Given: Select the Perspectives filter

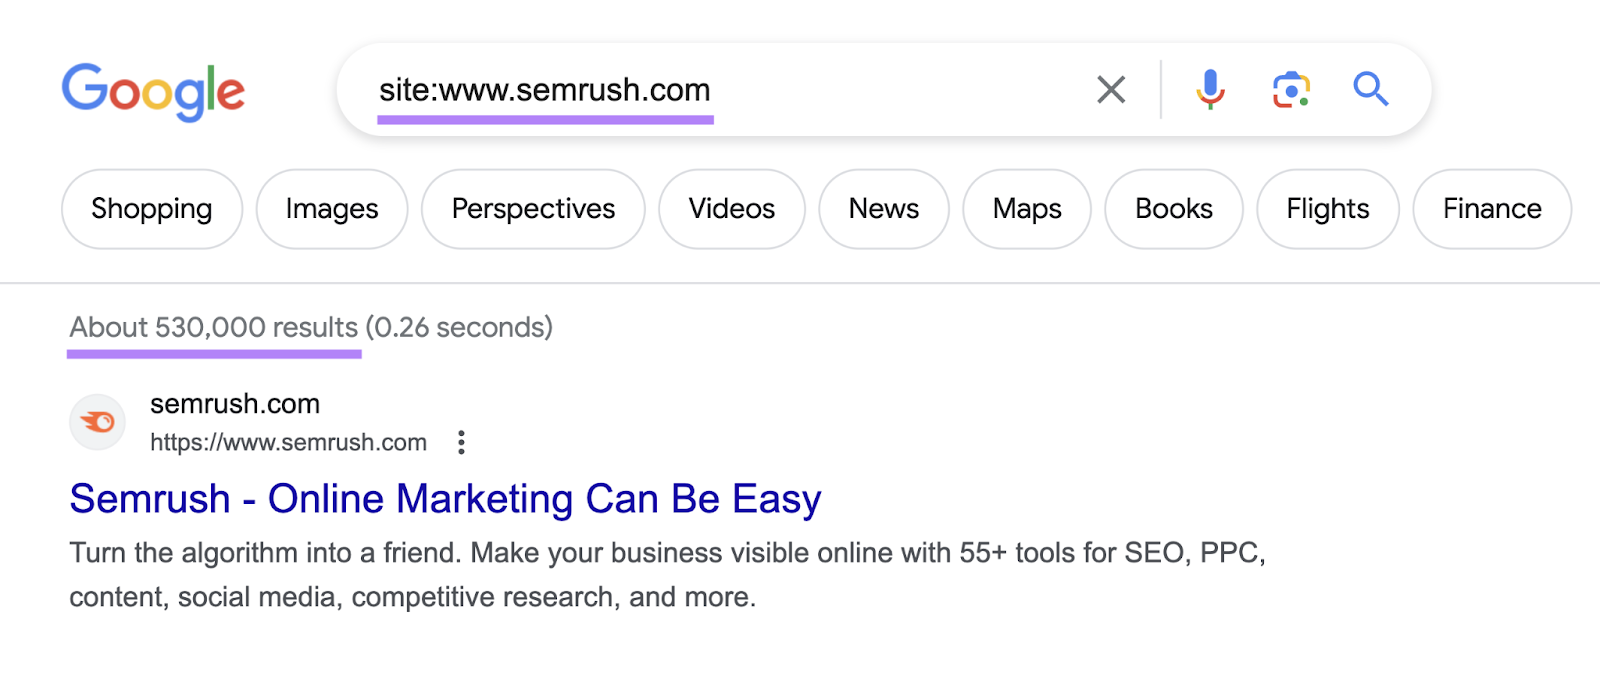Looking at the screenshot, I should 532,209.
